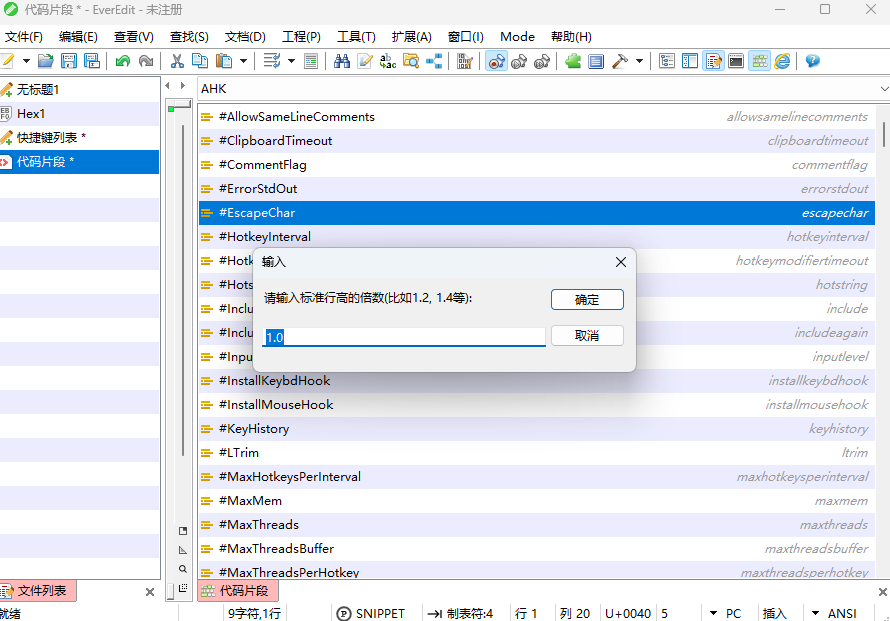Screen dimensions: 890x621
Task: Toggle the snippet panel toolbar button
Action: tap(759, 61)
